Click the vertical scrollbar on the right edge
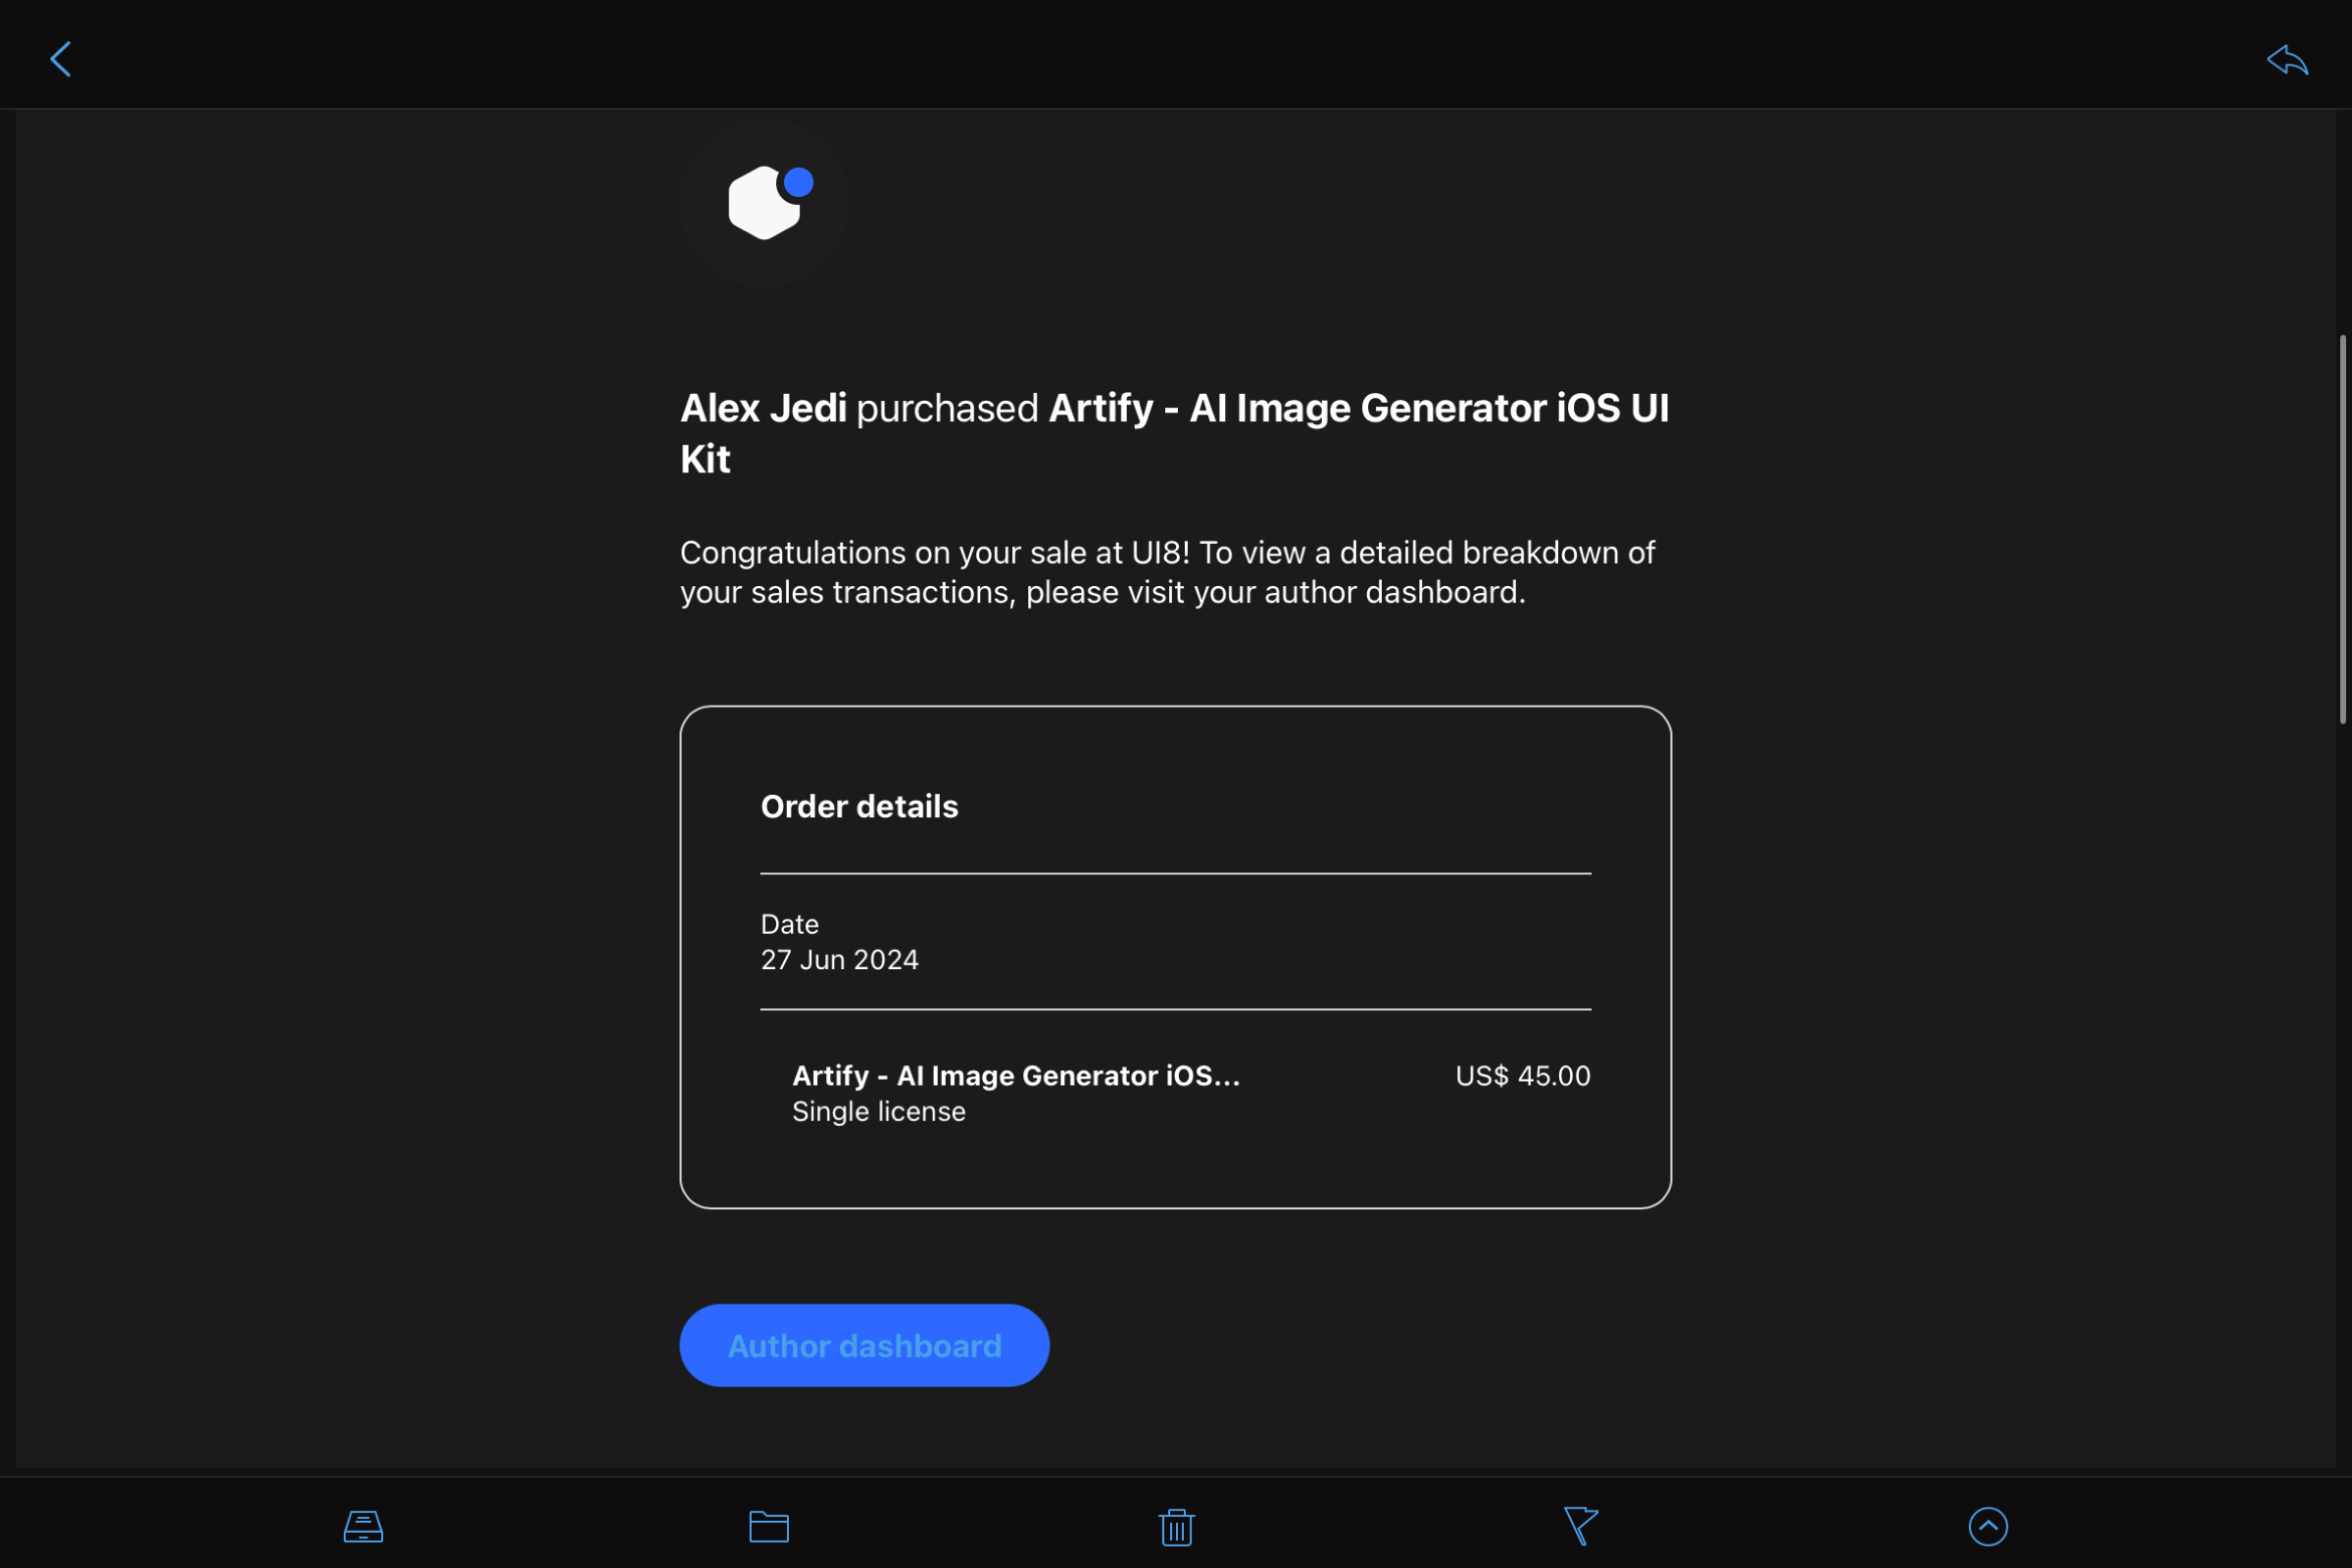Screen dimensions: 2352x1568 [2342, 530]
